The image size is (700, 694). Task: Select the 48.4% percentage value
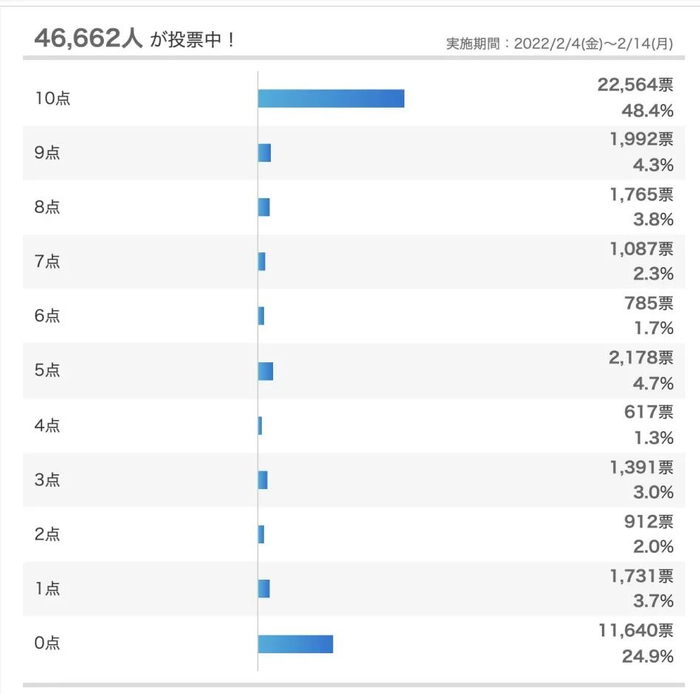pos(648,112)
